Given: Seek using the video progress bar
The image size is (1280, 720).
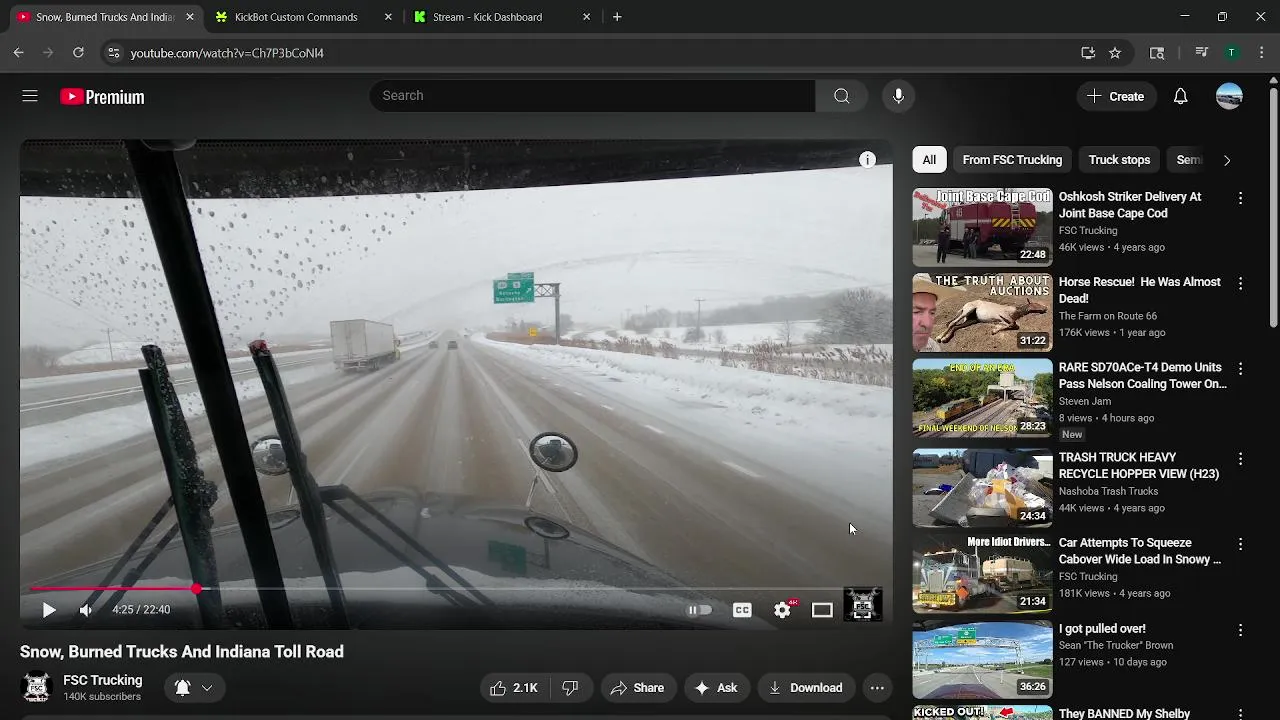Looking at the screenshot, I should (x=455, y=589).
